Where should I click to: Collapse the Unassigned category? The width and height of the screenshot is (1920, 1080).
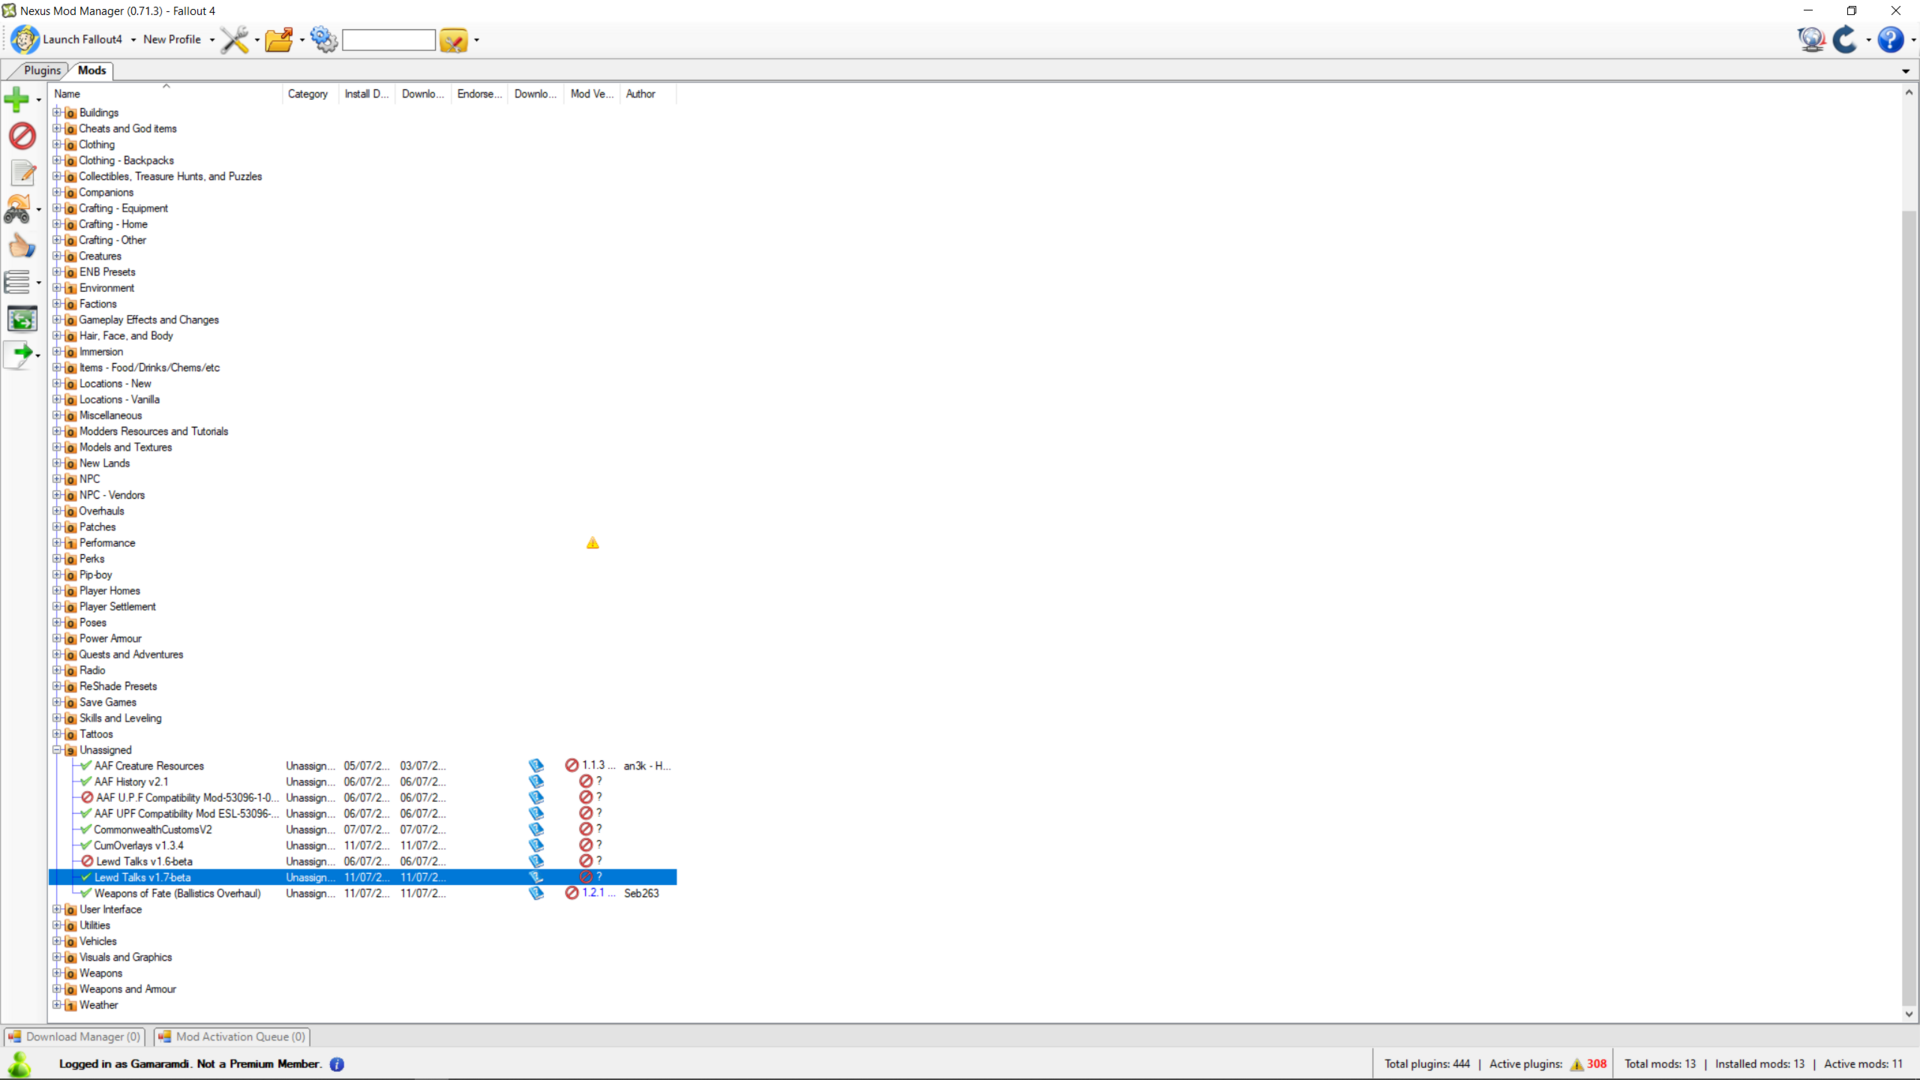pos(57,750)
